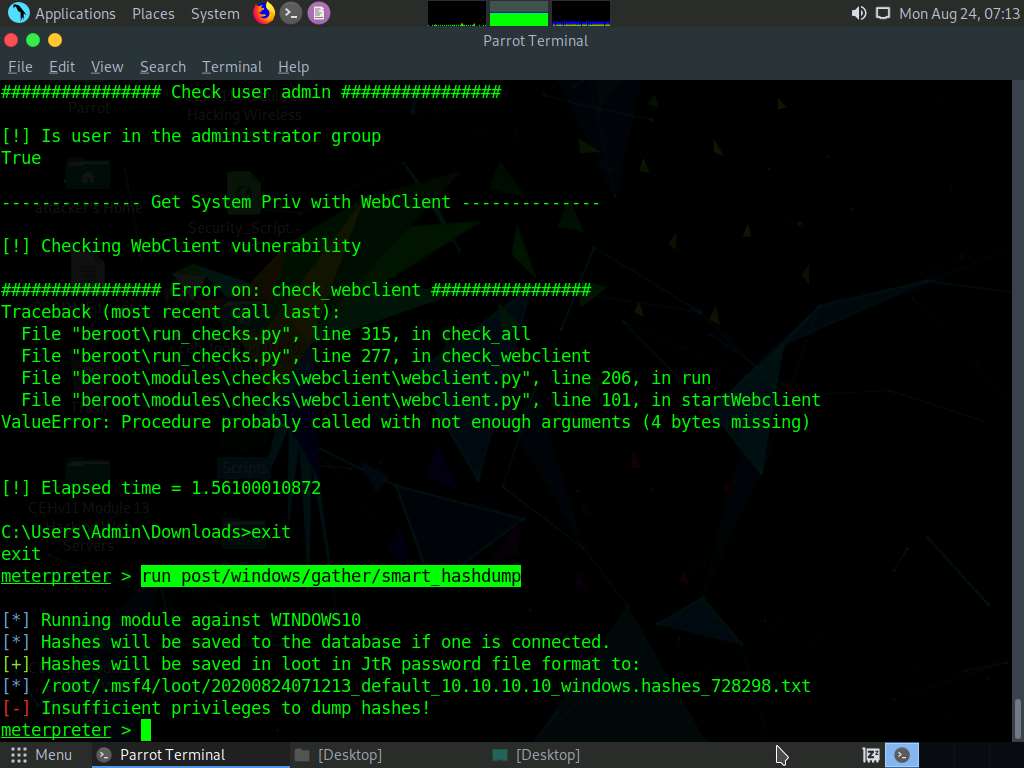Open the View menu

[107, 67]
